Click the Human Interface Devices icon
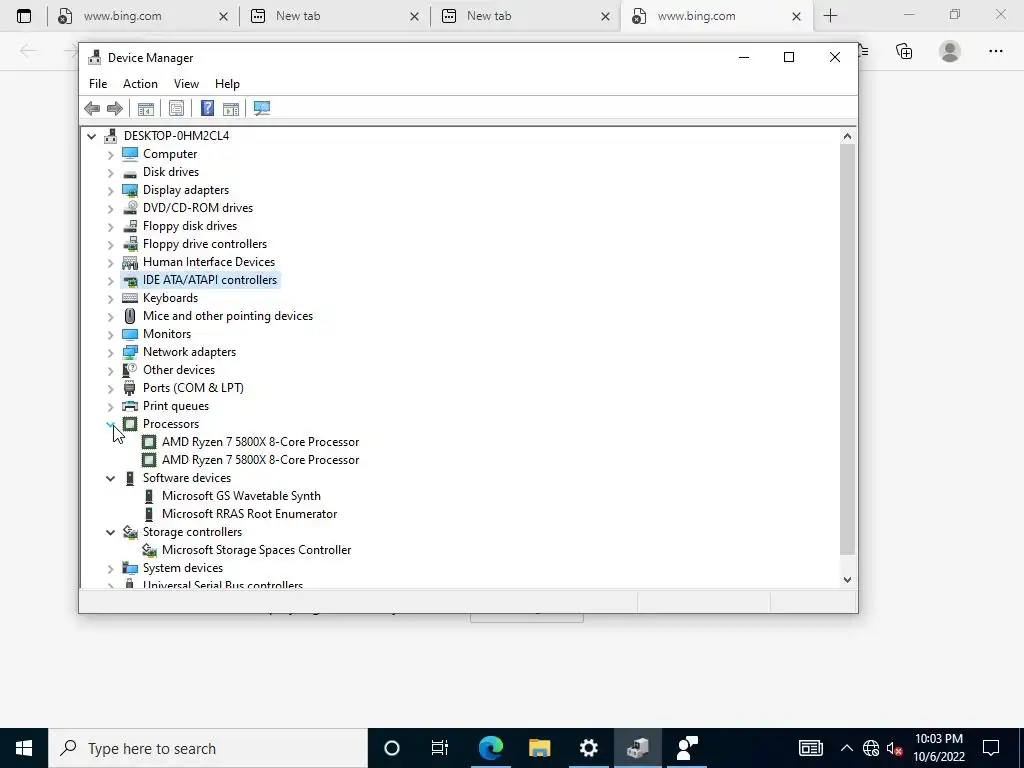The height and width of the screenshot is (768, 1024). [x=130, y=262]
